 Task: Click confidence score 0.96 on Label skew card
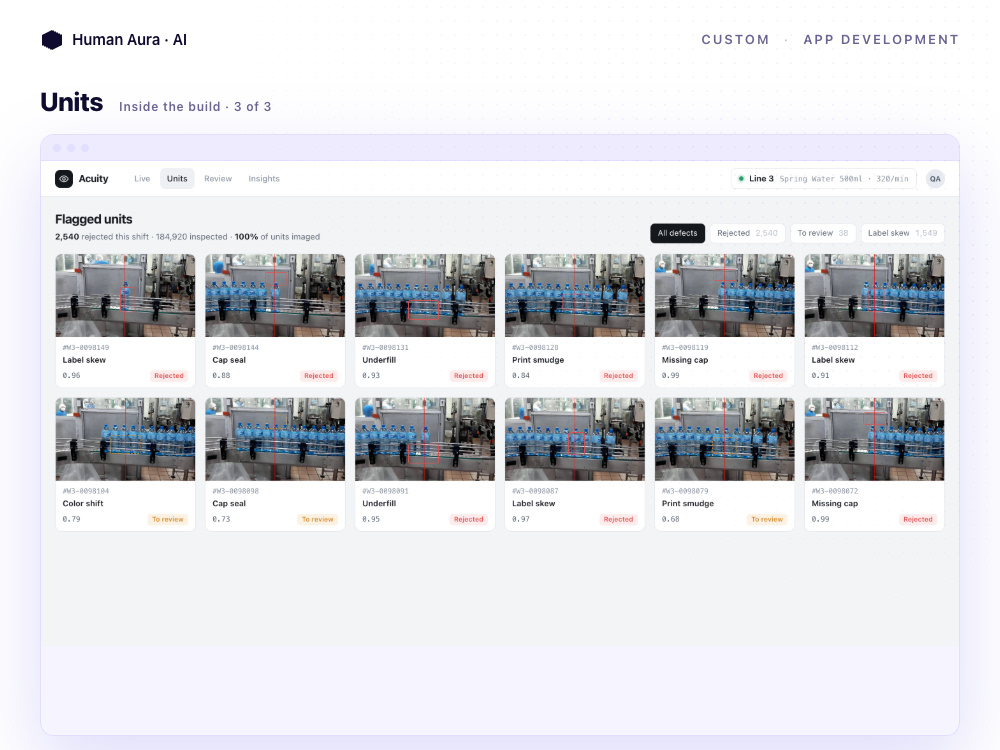tap(71, 376)
